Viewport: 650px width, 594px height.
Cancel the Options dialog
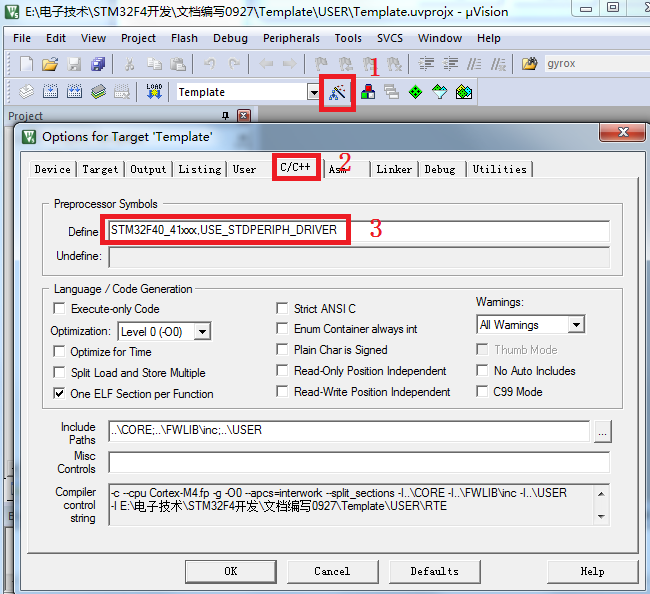(332, 571)
